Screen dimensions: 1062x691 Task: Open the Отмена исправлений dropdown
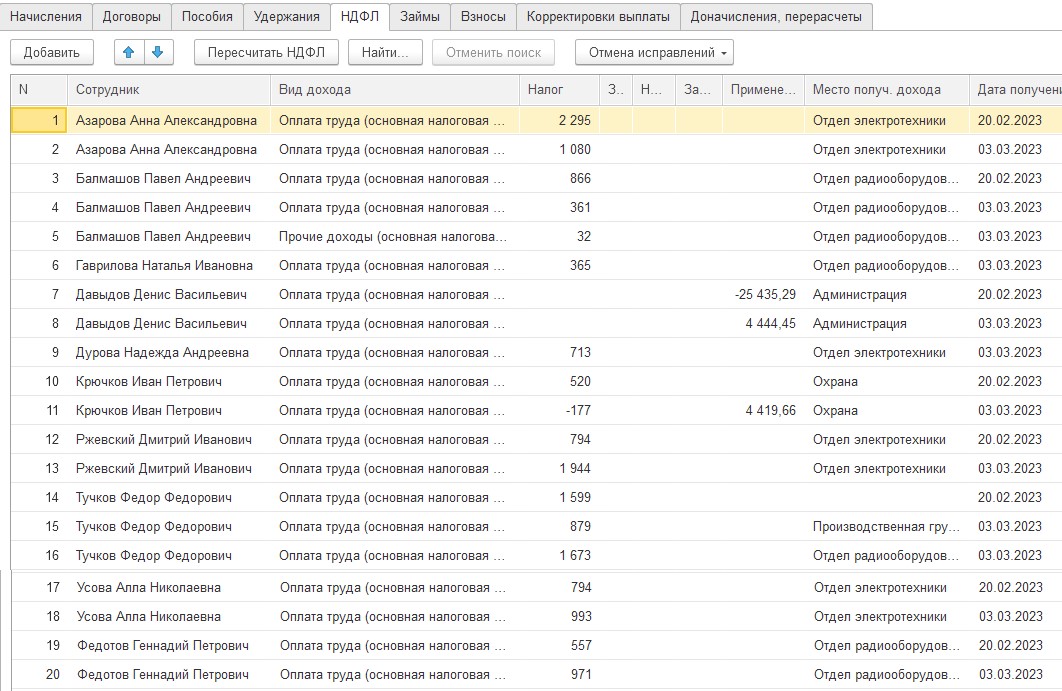[x=654, y=52]
